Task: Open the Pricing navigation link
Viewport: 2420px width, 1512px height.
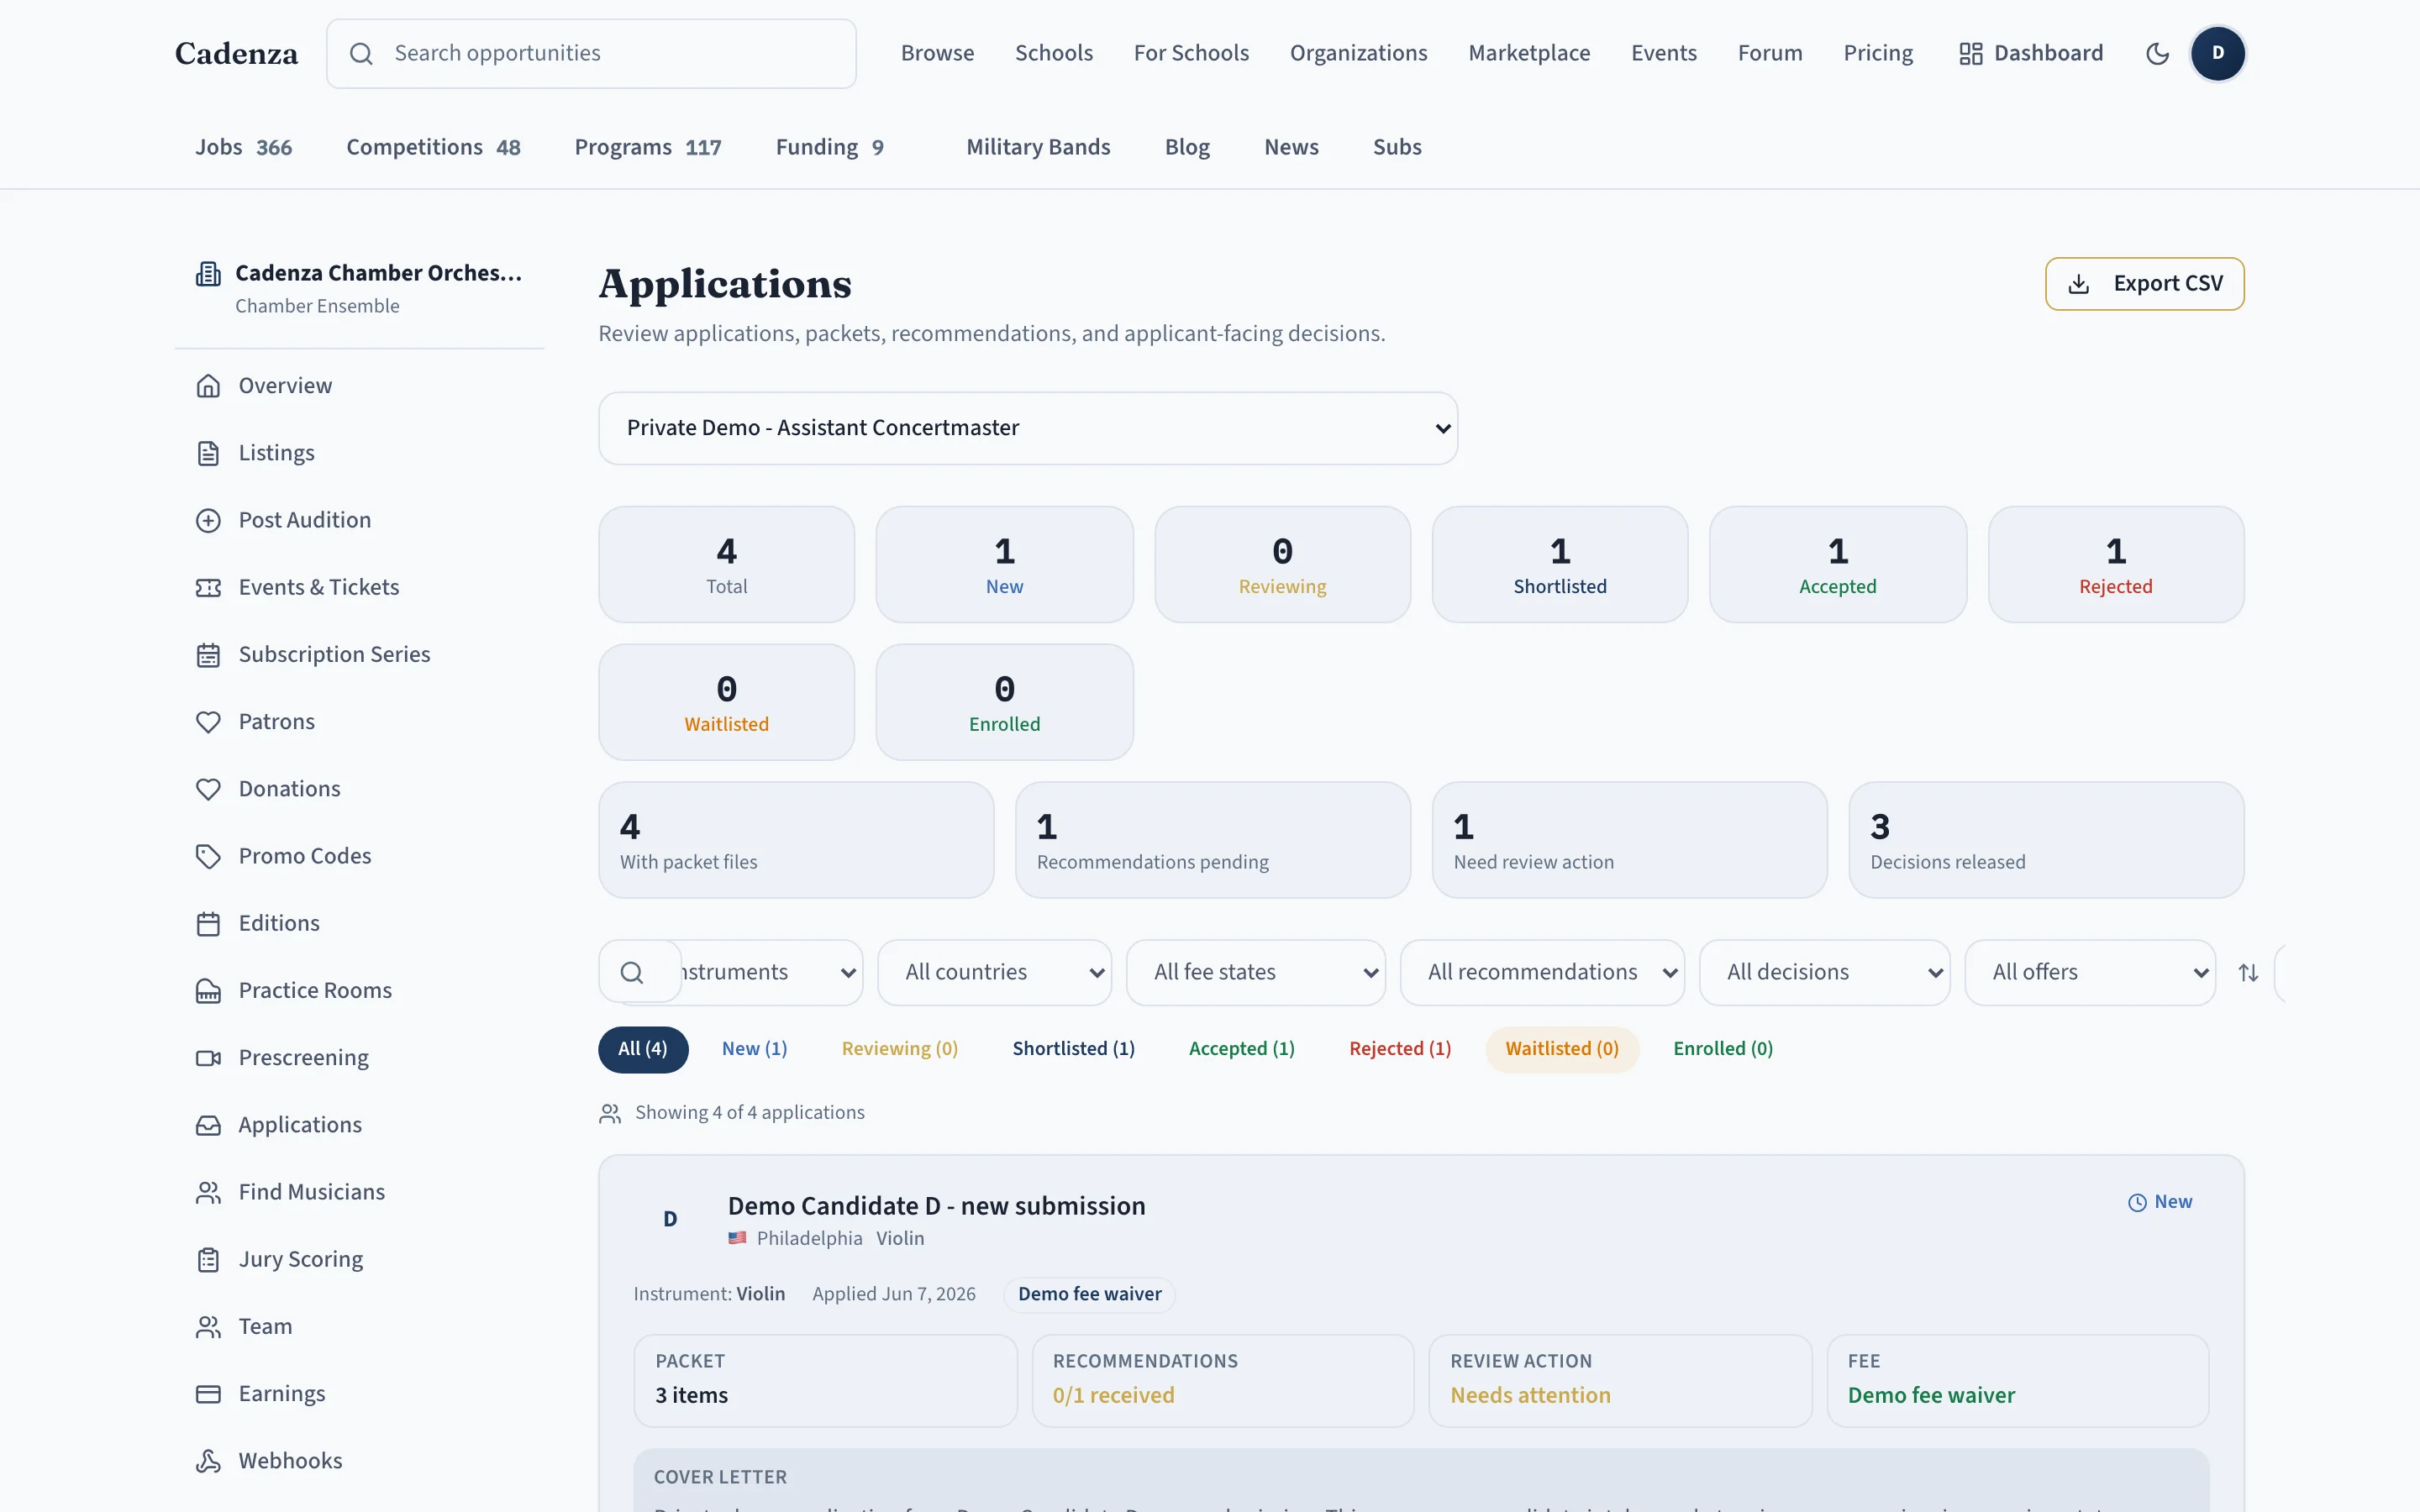Action: click(x=1877, y=53)
